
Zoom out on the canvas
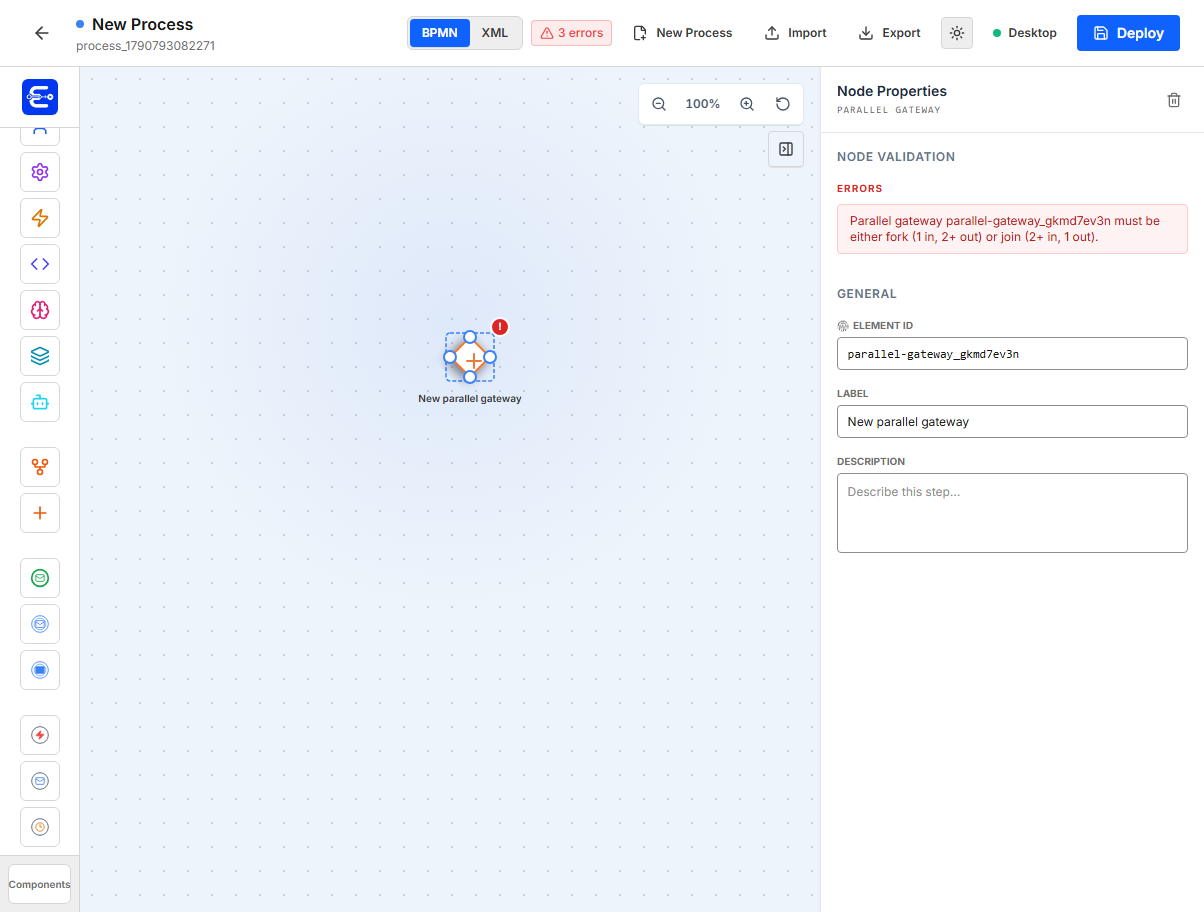pyautogui.click(x=659, y=104)
